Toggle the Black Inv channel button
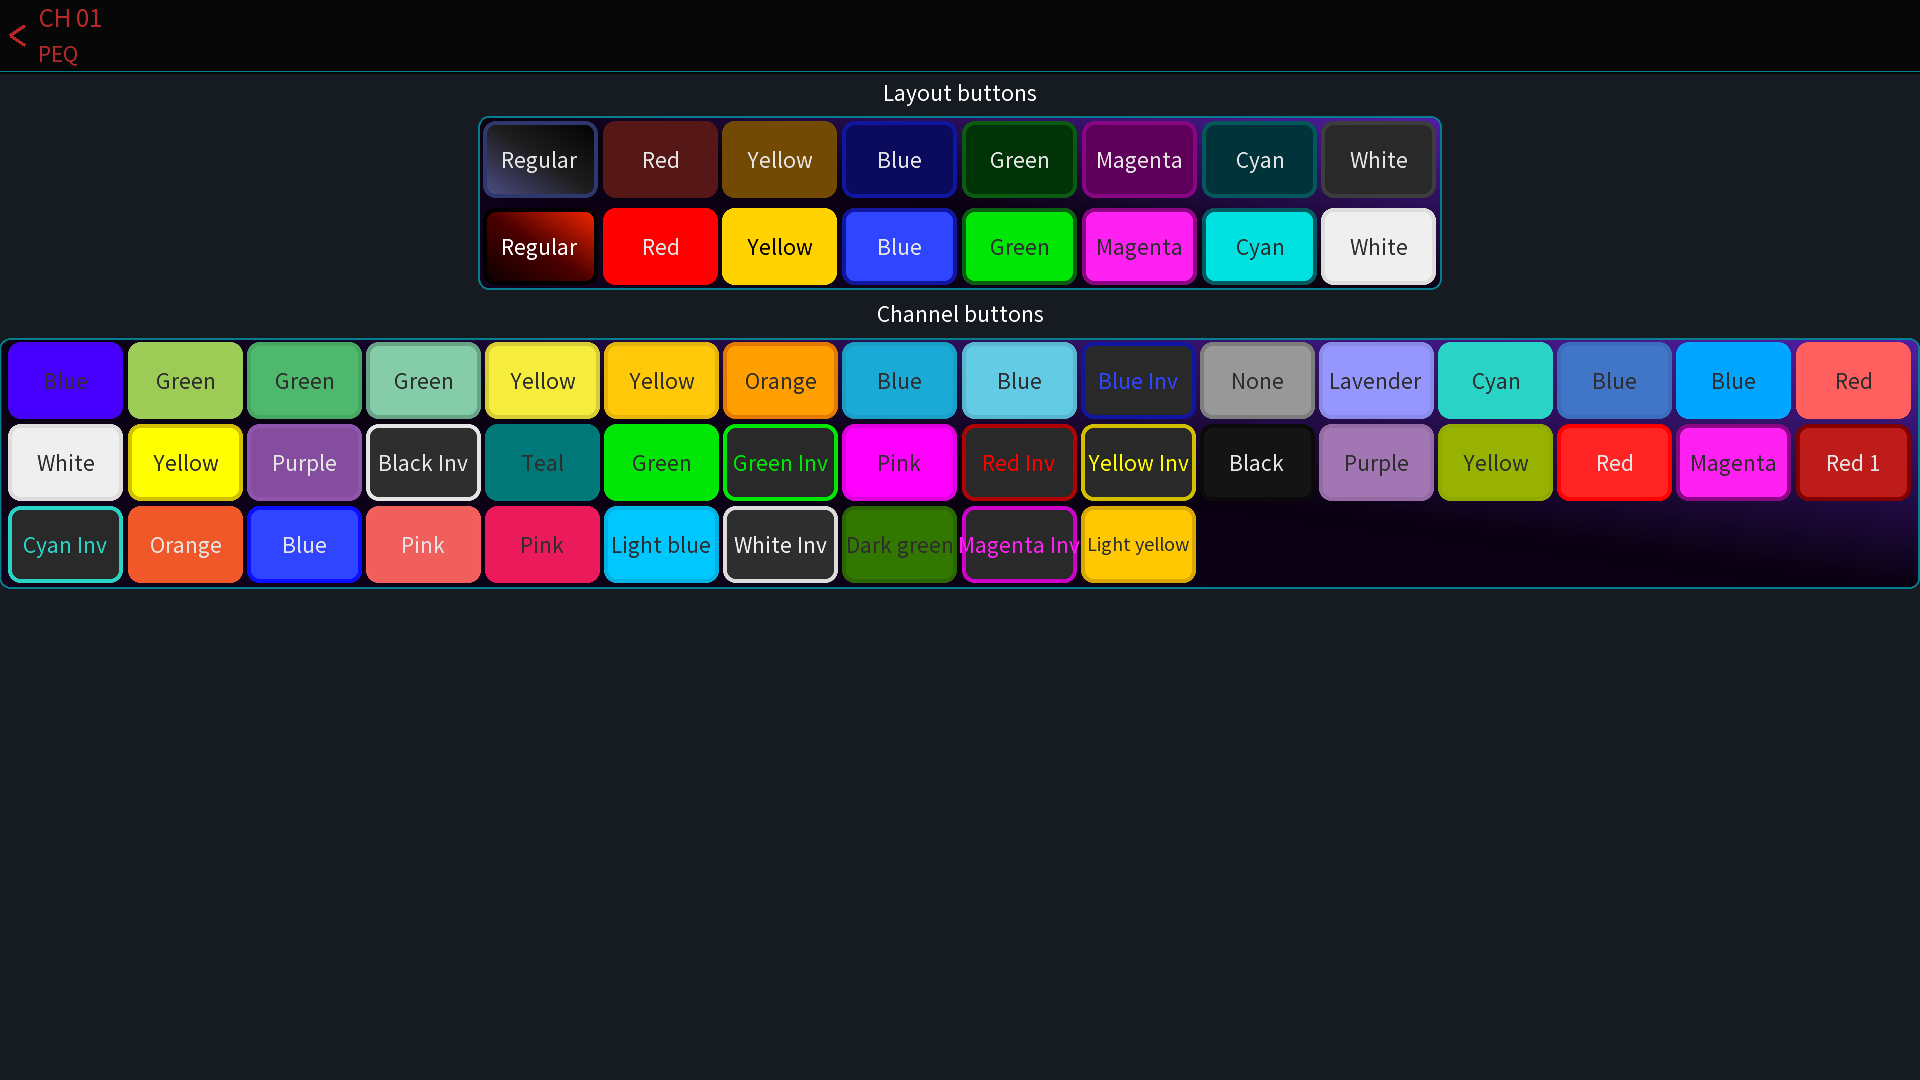The width and height of the screenshot is (1920, 1080). (423, 463)
